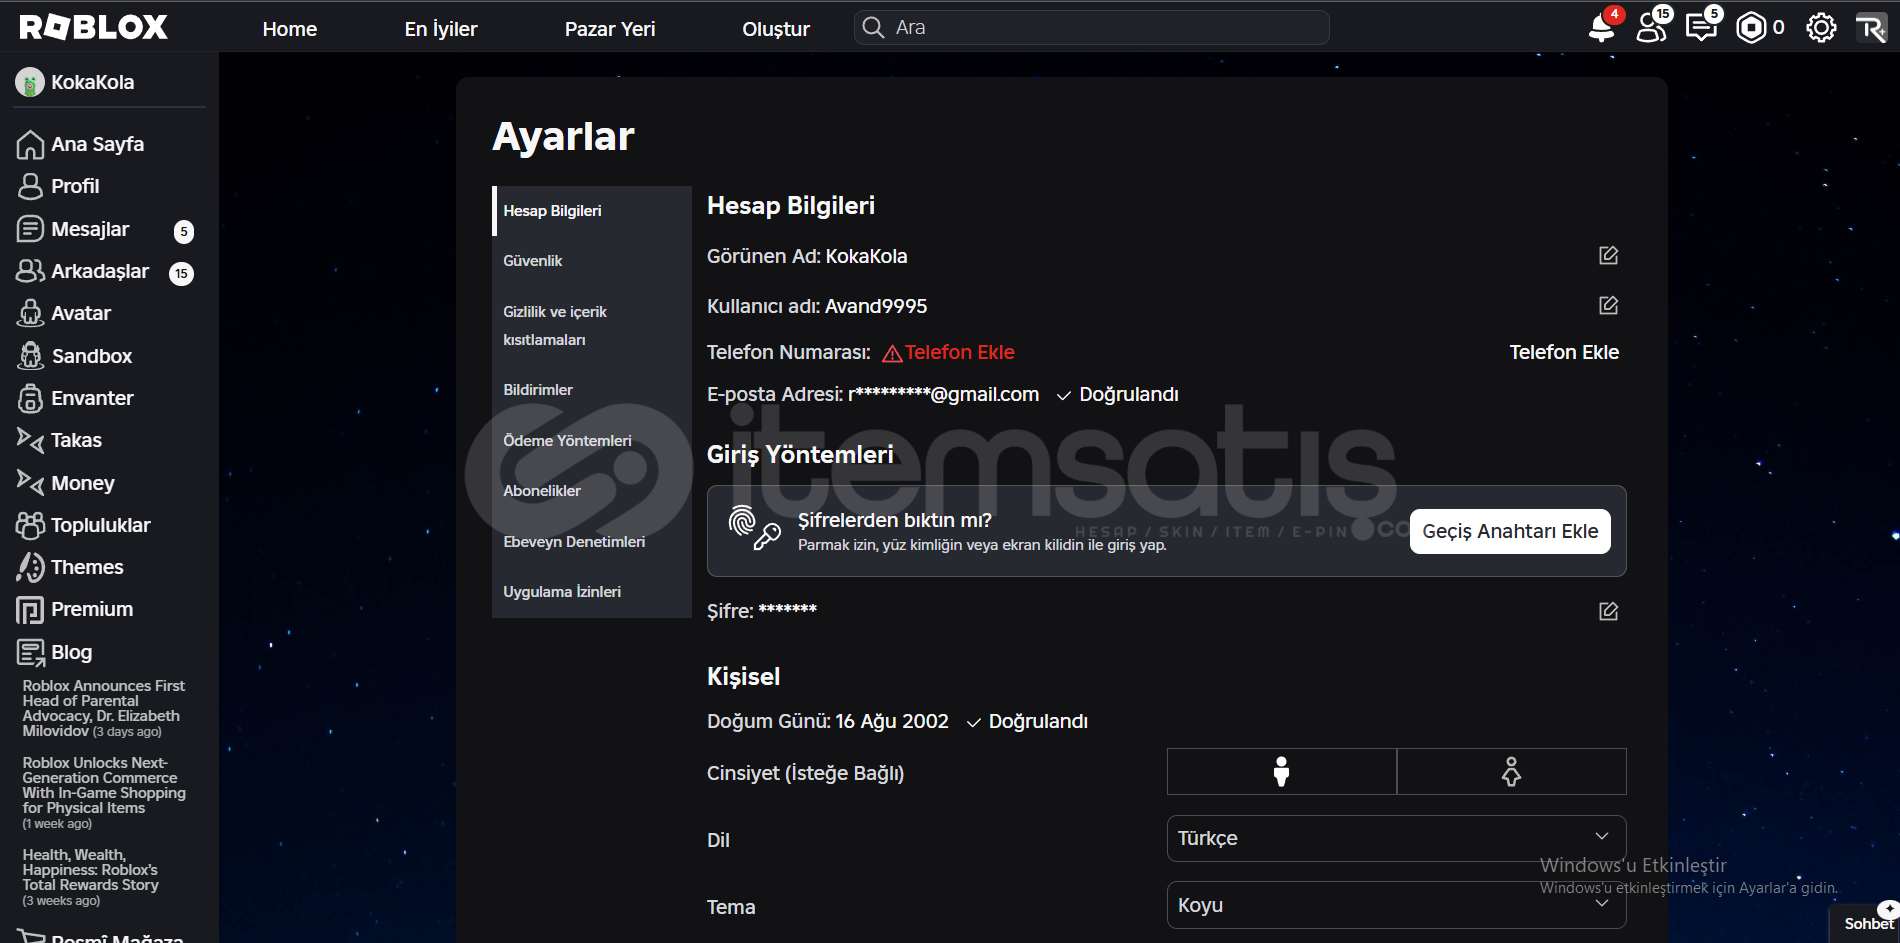This screenshot has height=943, width=1900.
Task: Select the female gender option
Action: [1512, 772]
